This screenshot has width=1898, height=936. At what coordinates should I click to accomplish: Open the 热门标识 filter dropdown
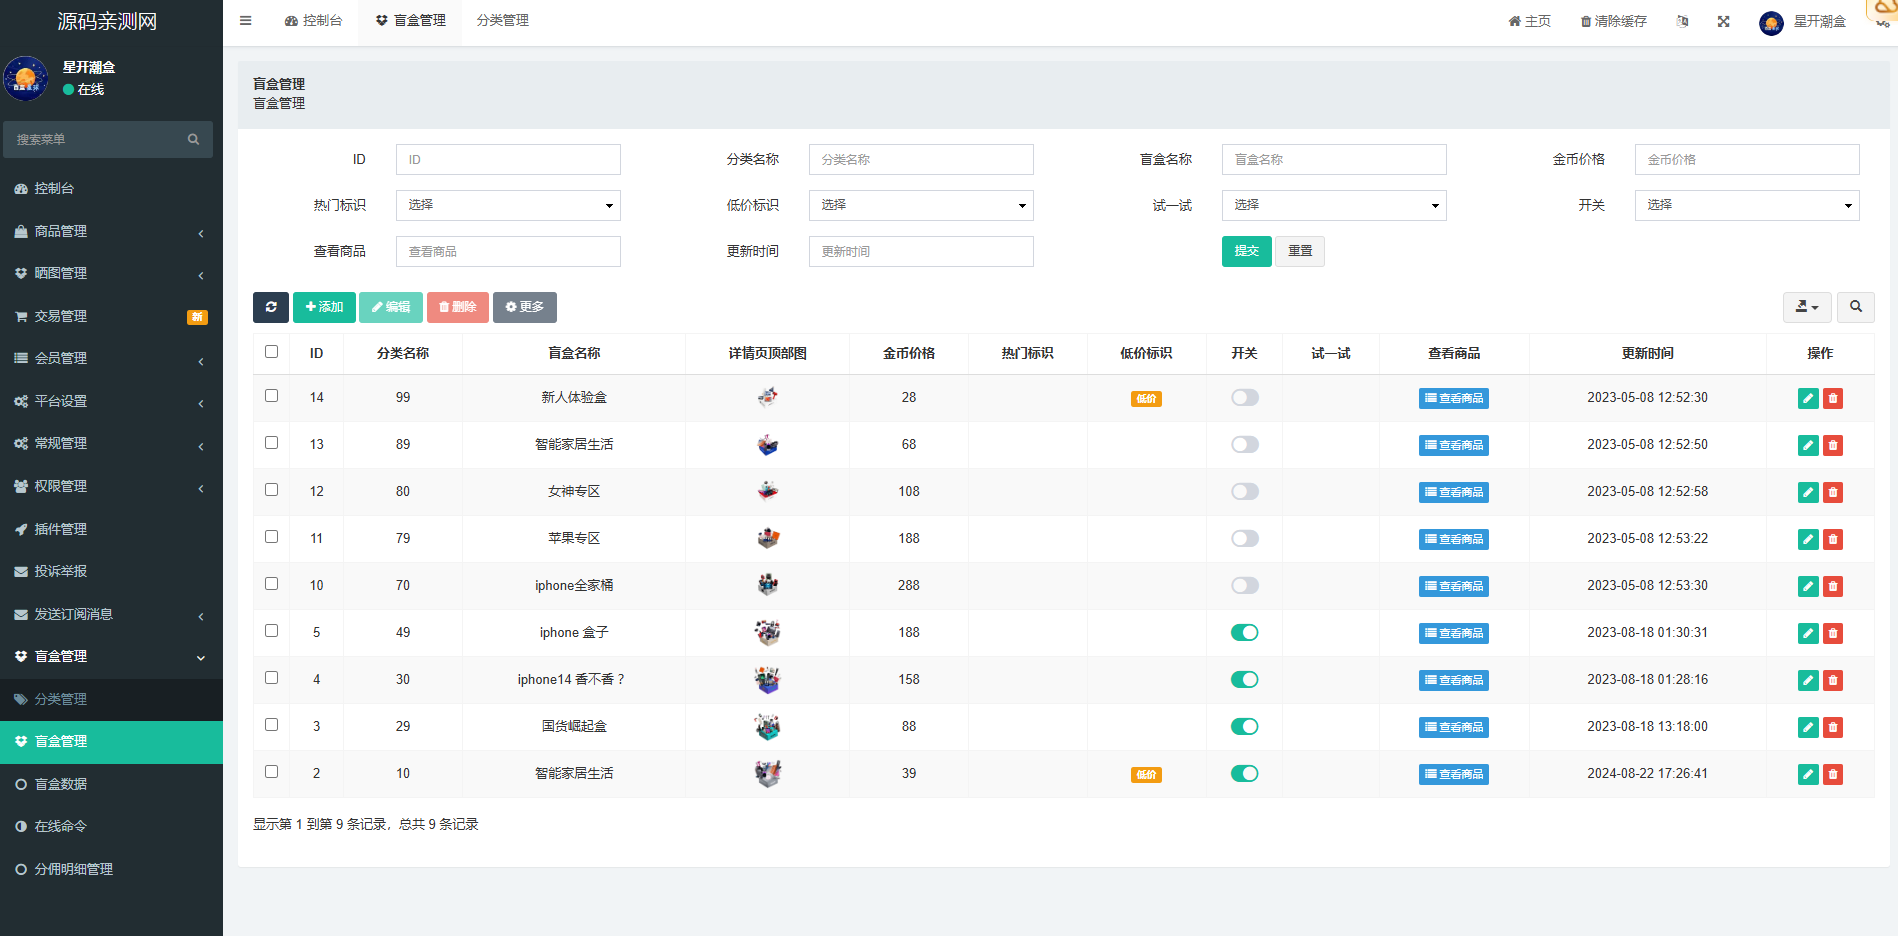pos(508,205)
